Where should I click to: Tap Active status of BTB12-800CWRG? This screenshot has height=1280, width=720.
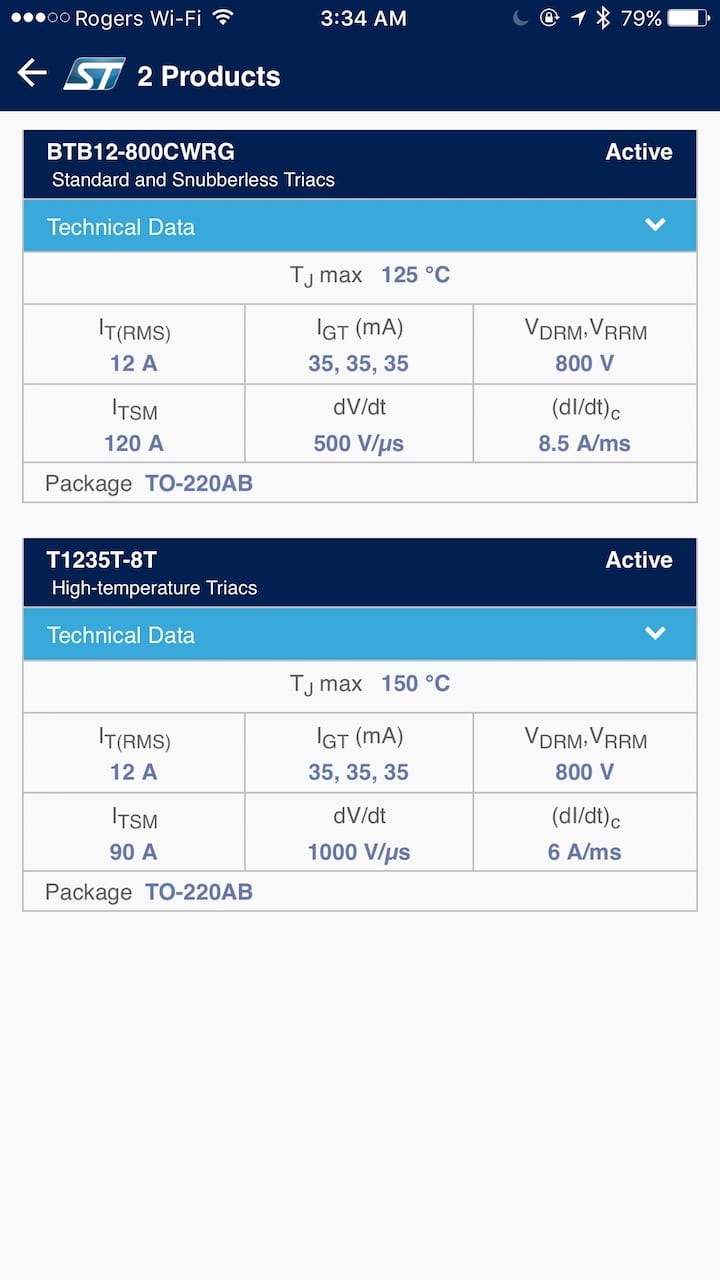[x=639, y=152]
